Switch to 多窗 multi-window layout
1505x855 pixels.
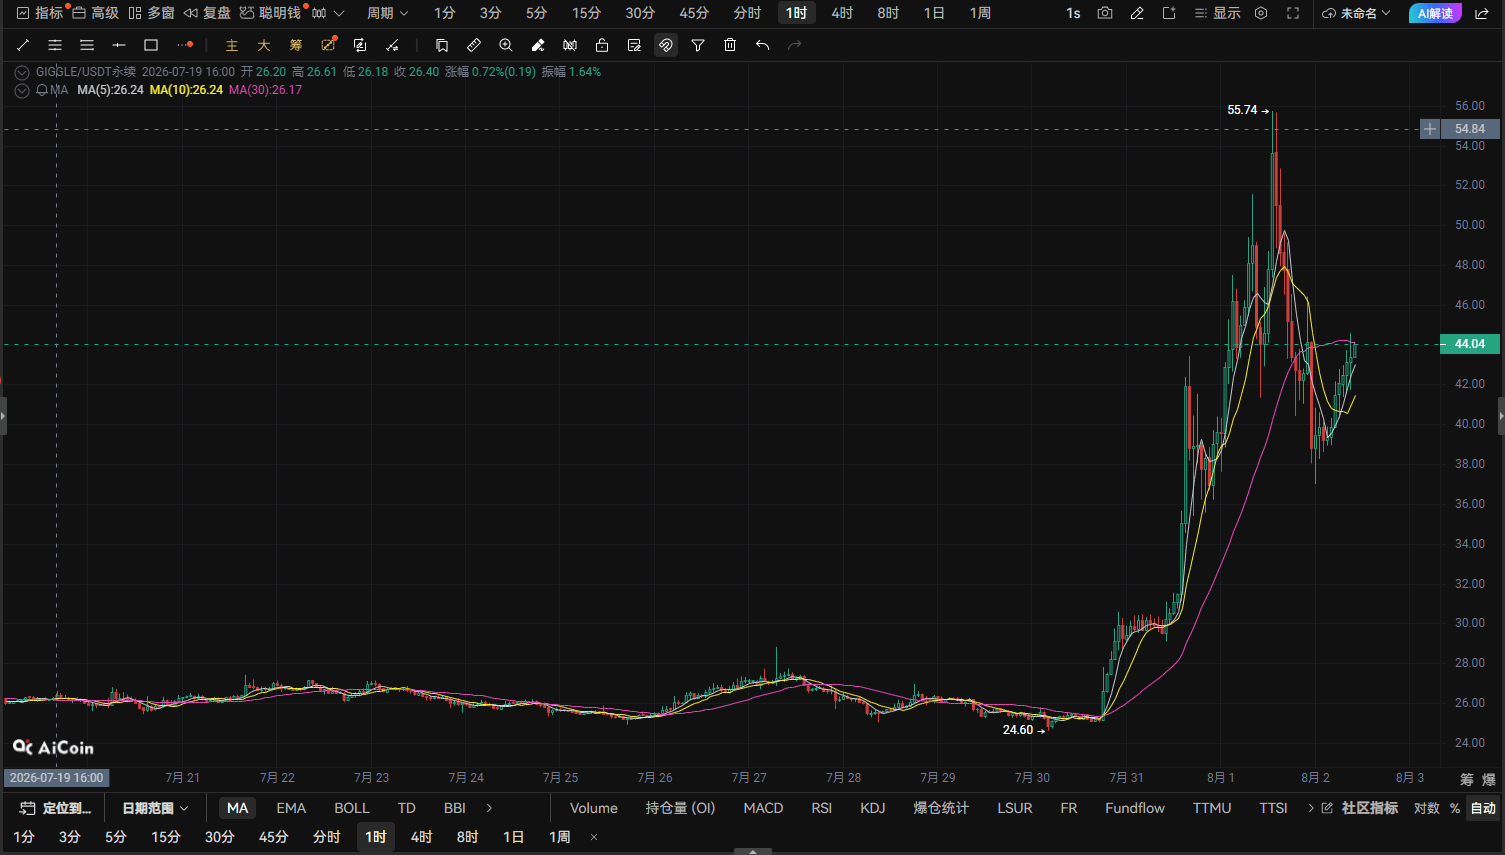tap(151, 13)
